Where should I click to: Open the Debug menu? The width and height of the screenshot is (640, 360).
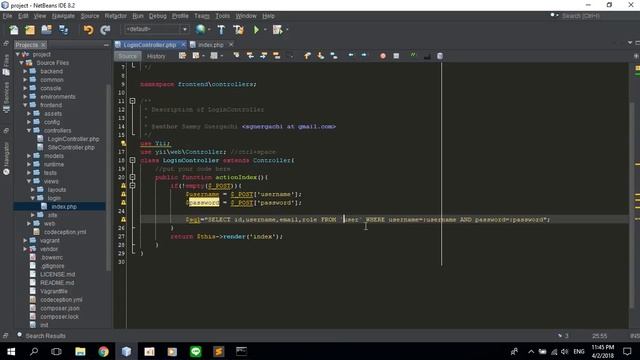point(158,16)
